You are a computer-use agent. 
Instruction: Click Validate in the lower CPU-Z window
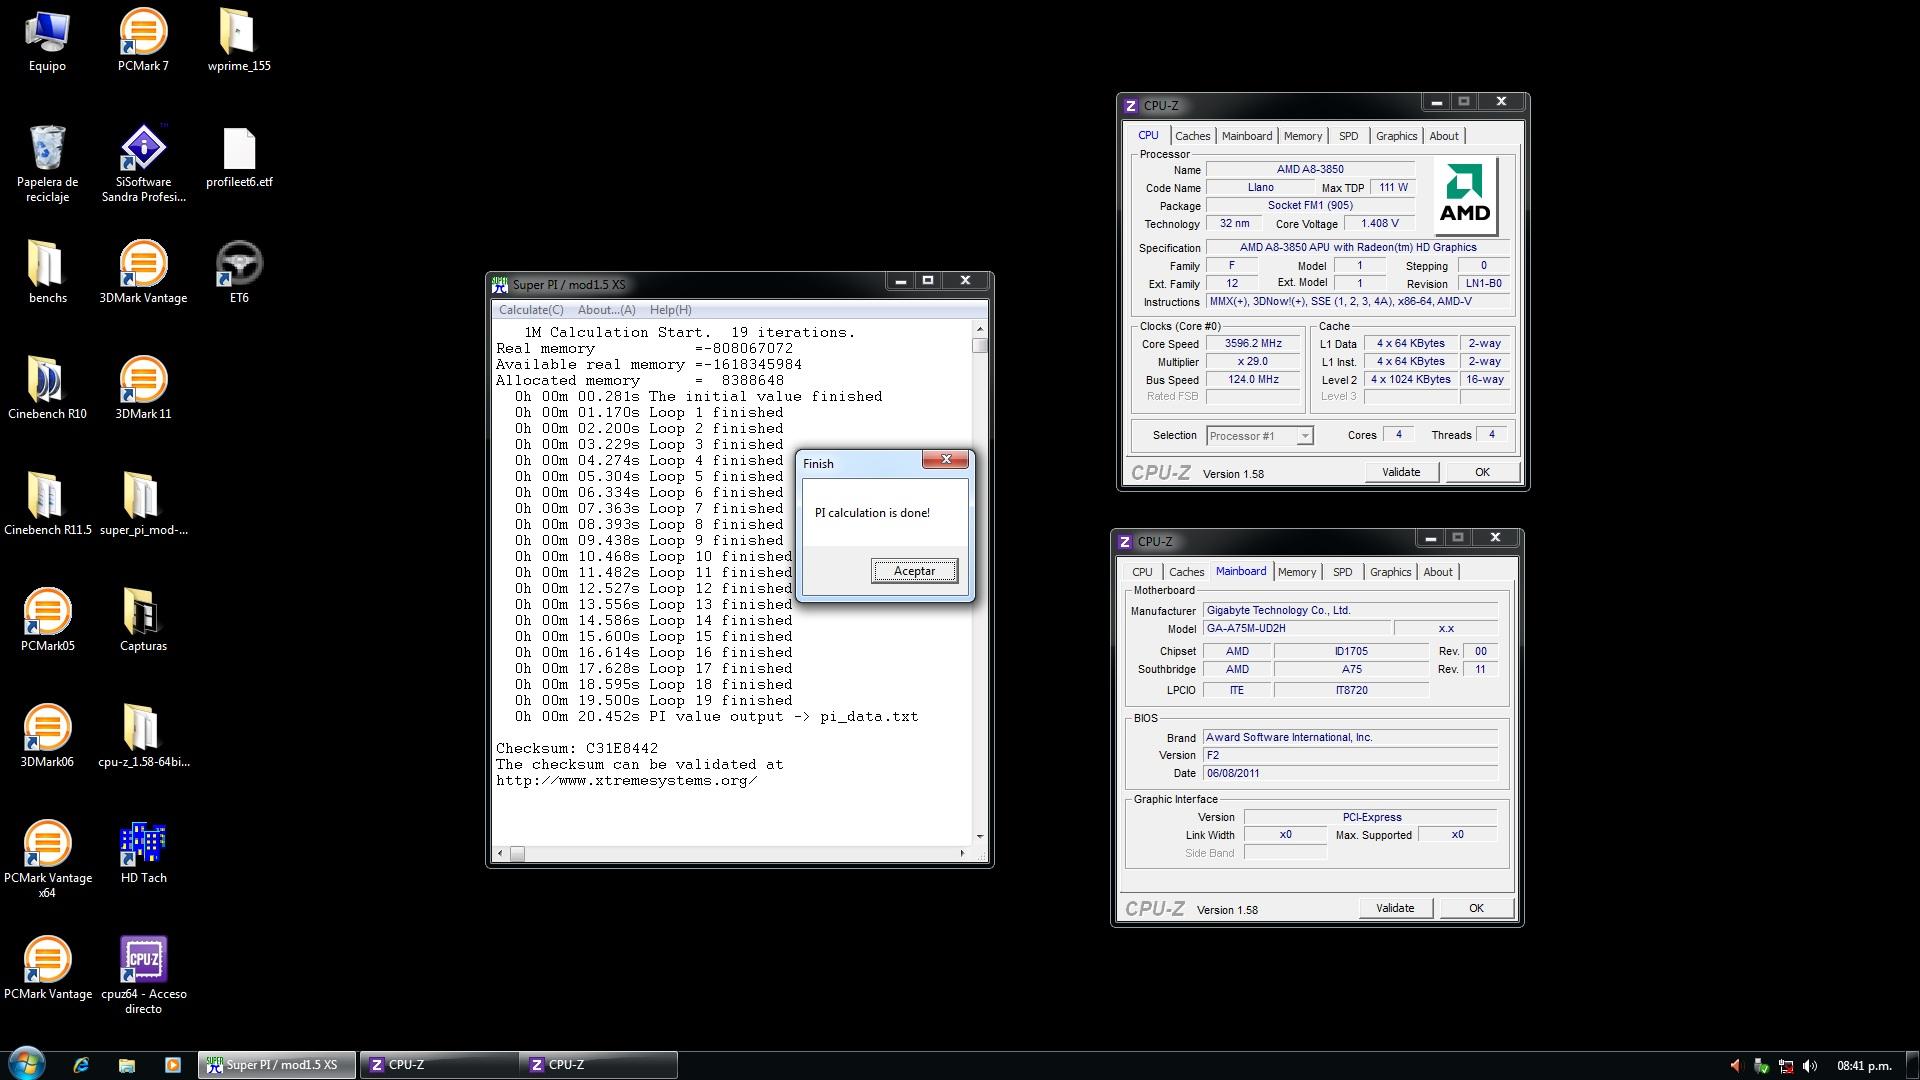click(x=1394, y=908)
